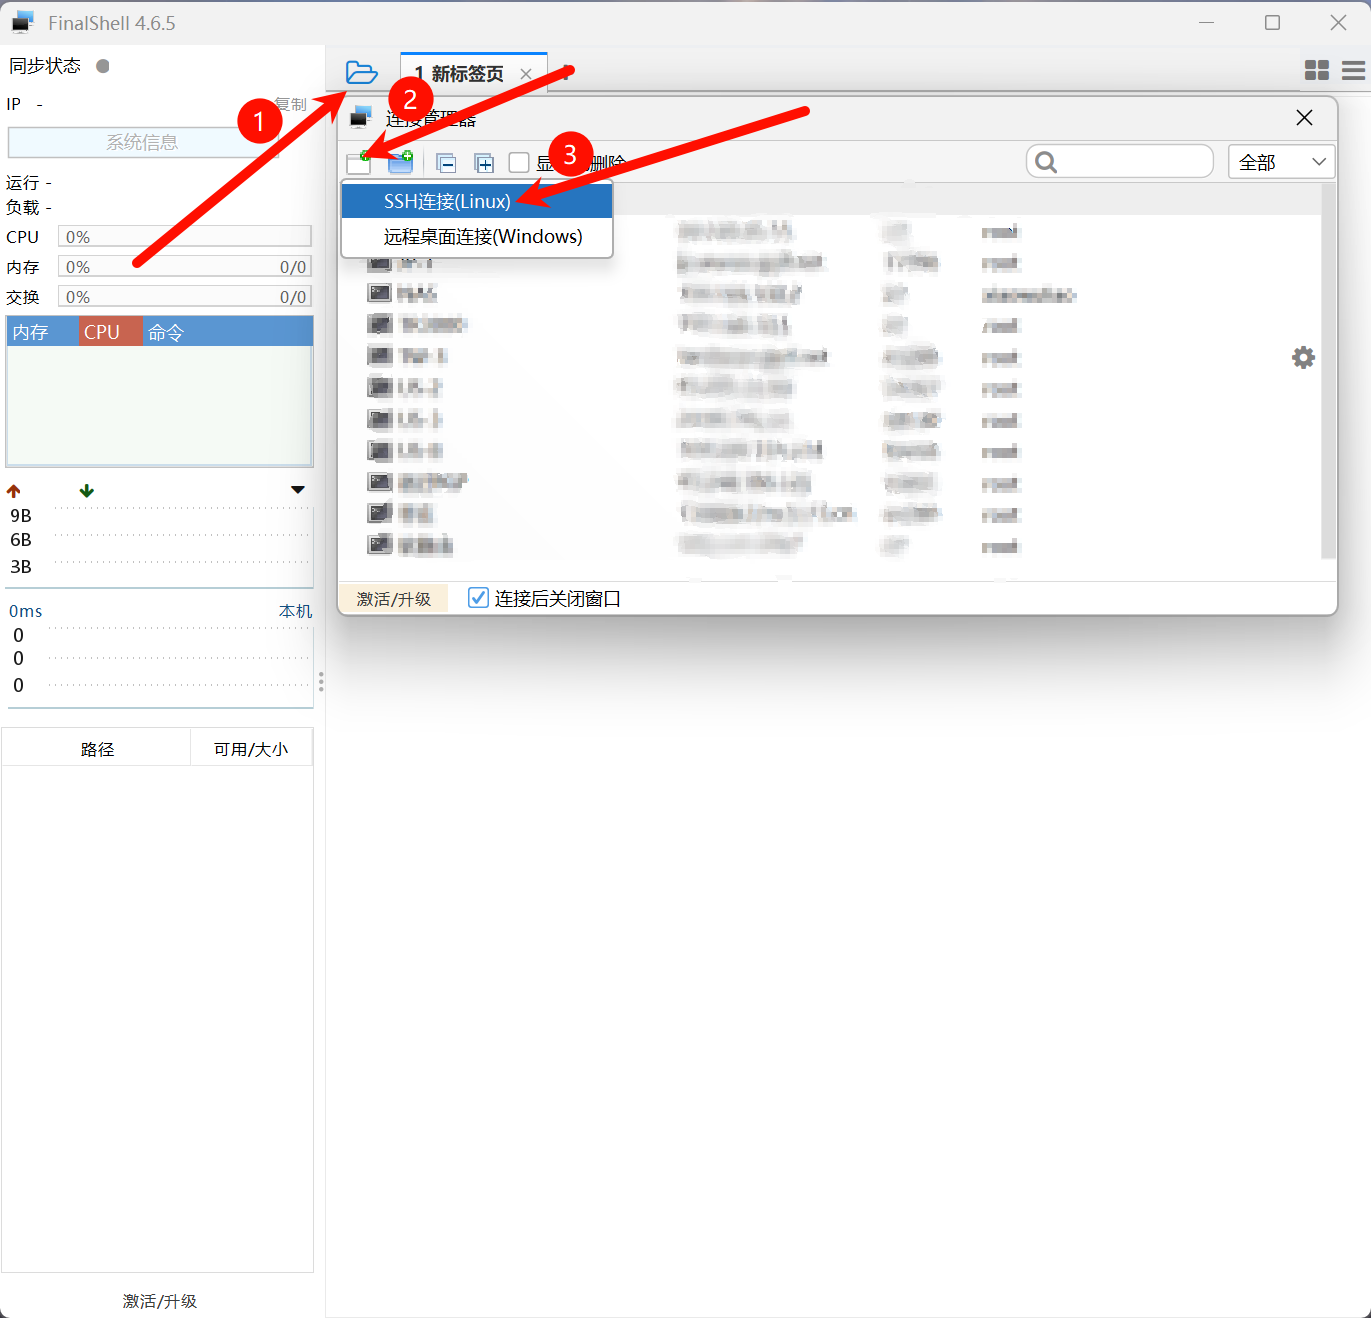Image resolution: width=1371 pixels, height=1318 pixels.
Task: Click the new folder icon with plus
Action: (x=400, y=162)
